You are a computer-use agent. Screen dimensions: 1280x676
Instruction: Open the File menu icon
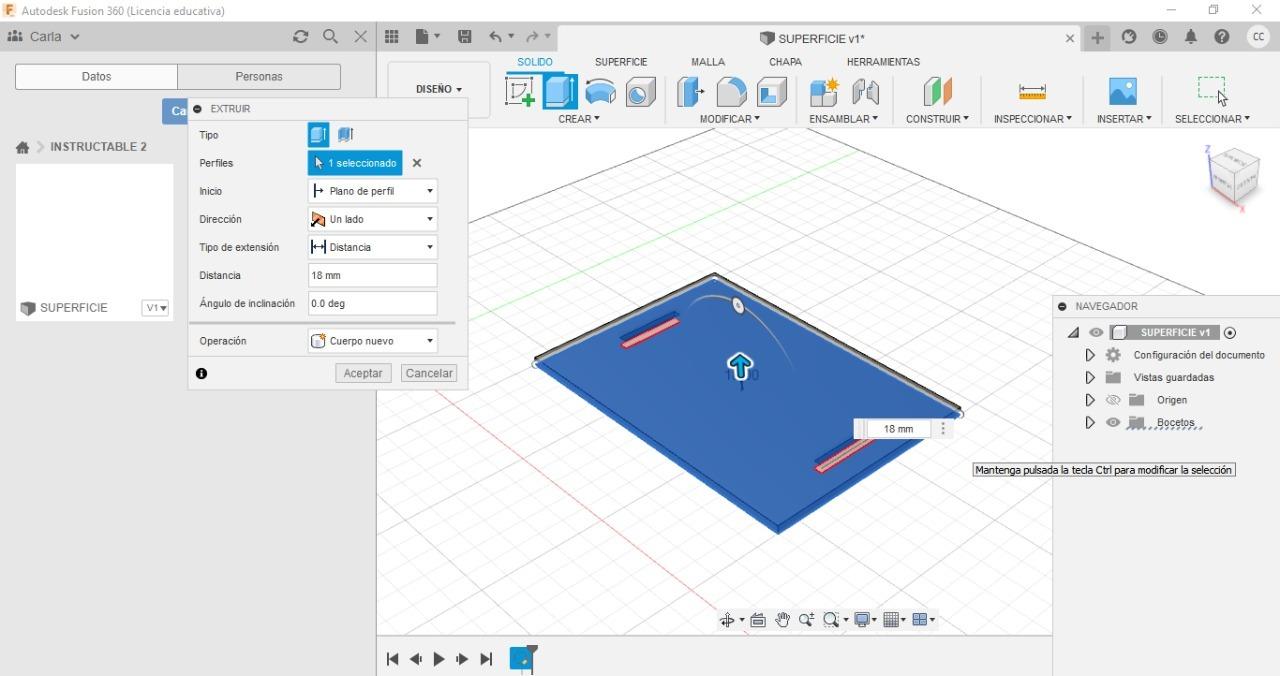(x=428, y=37)
